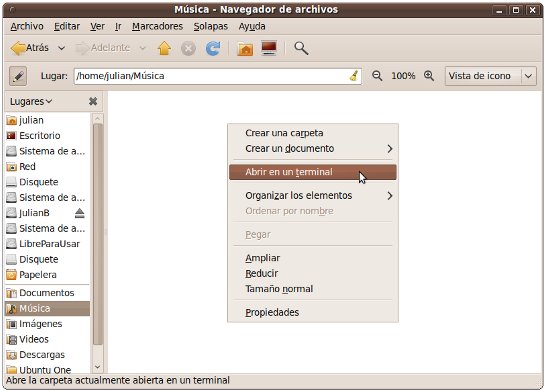This screenshot has width=545, height=391.
Task: Click into the Lugar path field
Action: (x=218, y=76)
